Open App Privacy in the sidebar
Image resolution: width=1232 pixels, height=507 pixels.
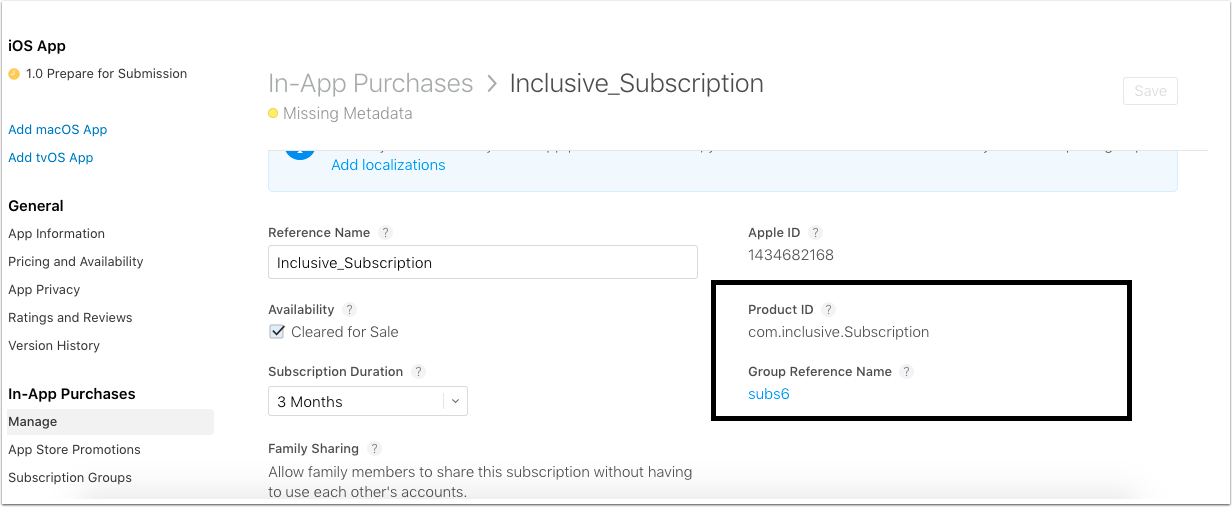pos(44,290)
